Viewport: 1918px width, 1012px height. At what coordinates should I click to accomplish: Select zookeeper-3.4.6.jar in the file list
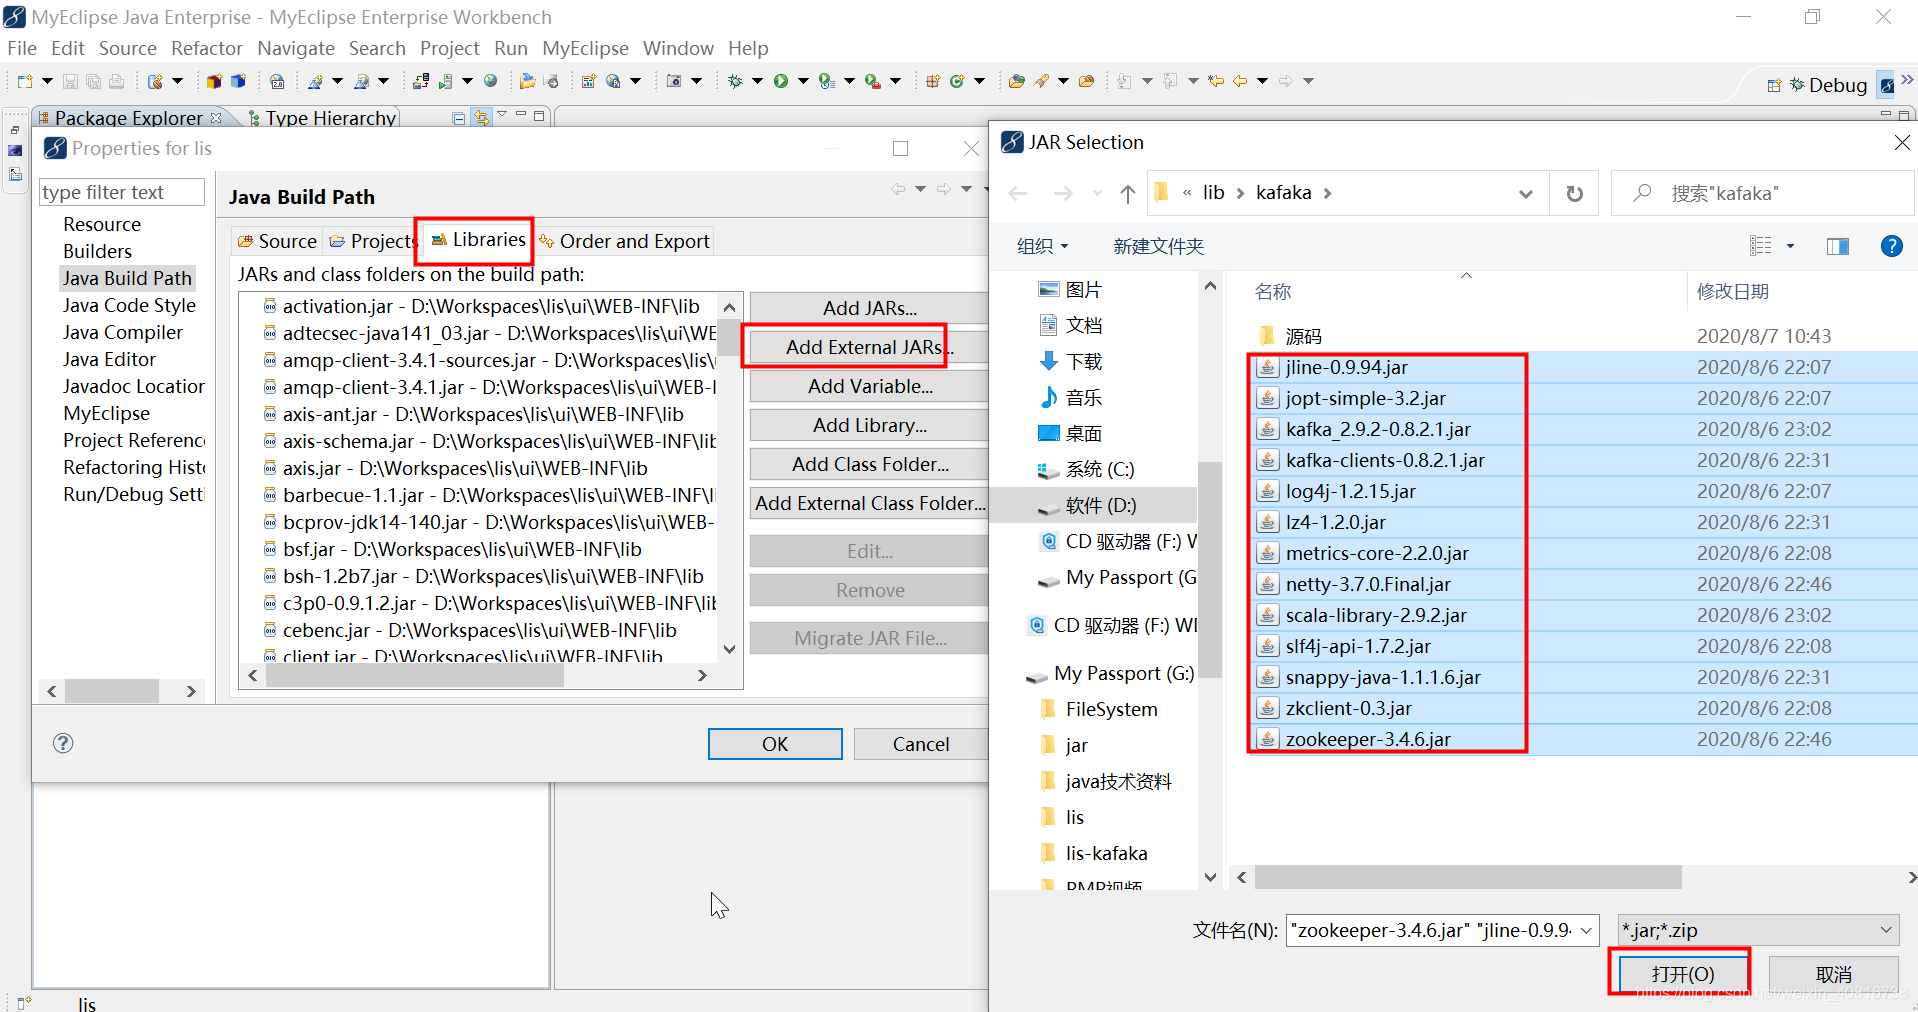(x=1368, y=739)
